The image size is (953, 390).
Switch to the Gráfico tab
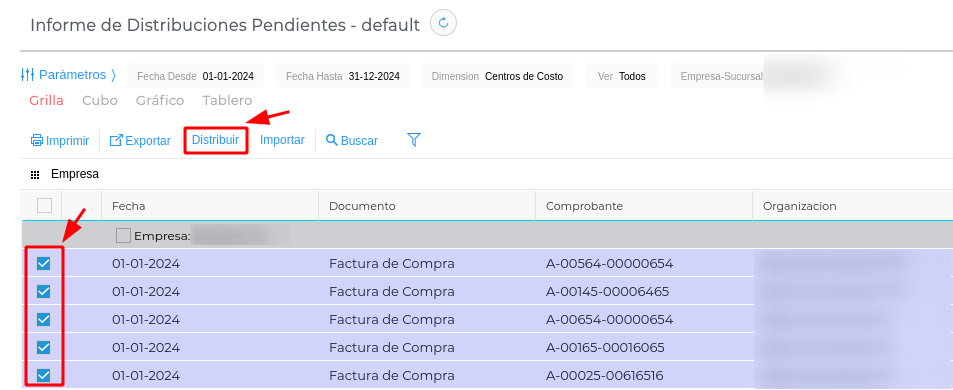coord(160,100)
